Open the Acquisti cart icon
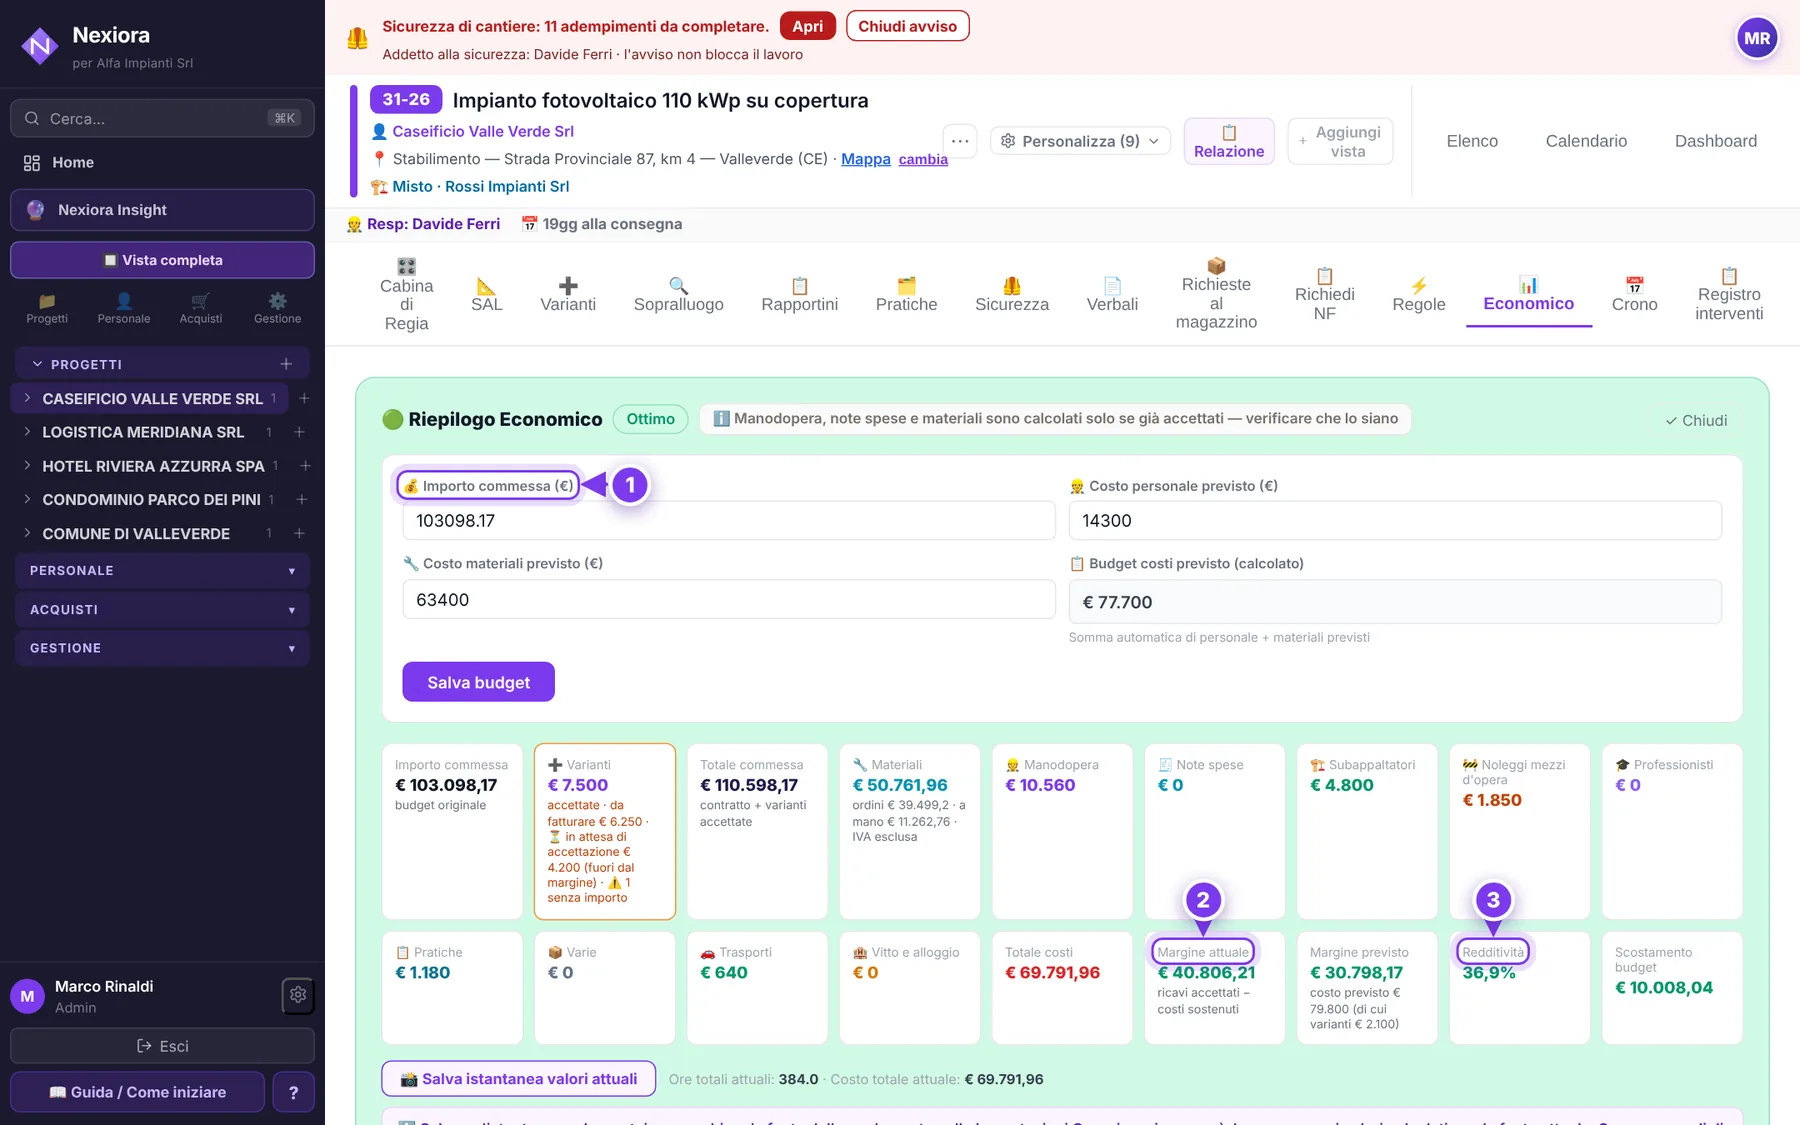This screenshot has height=1125, width=1800. click(x=201, y=308)
